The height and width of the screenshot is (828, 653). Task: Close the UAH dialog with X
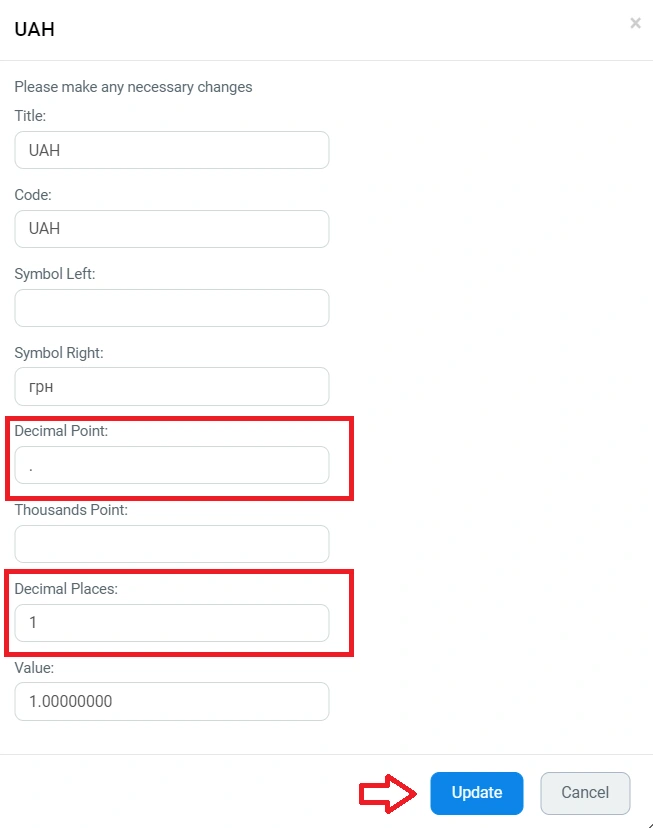click(x=635, y=23)
